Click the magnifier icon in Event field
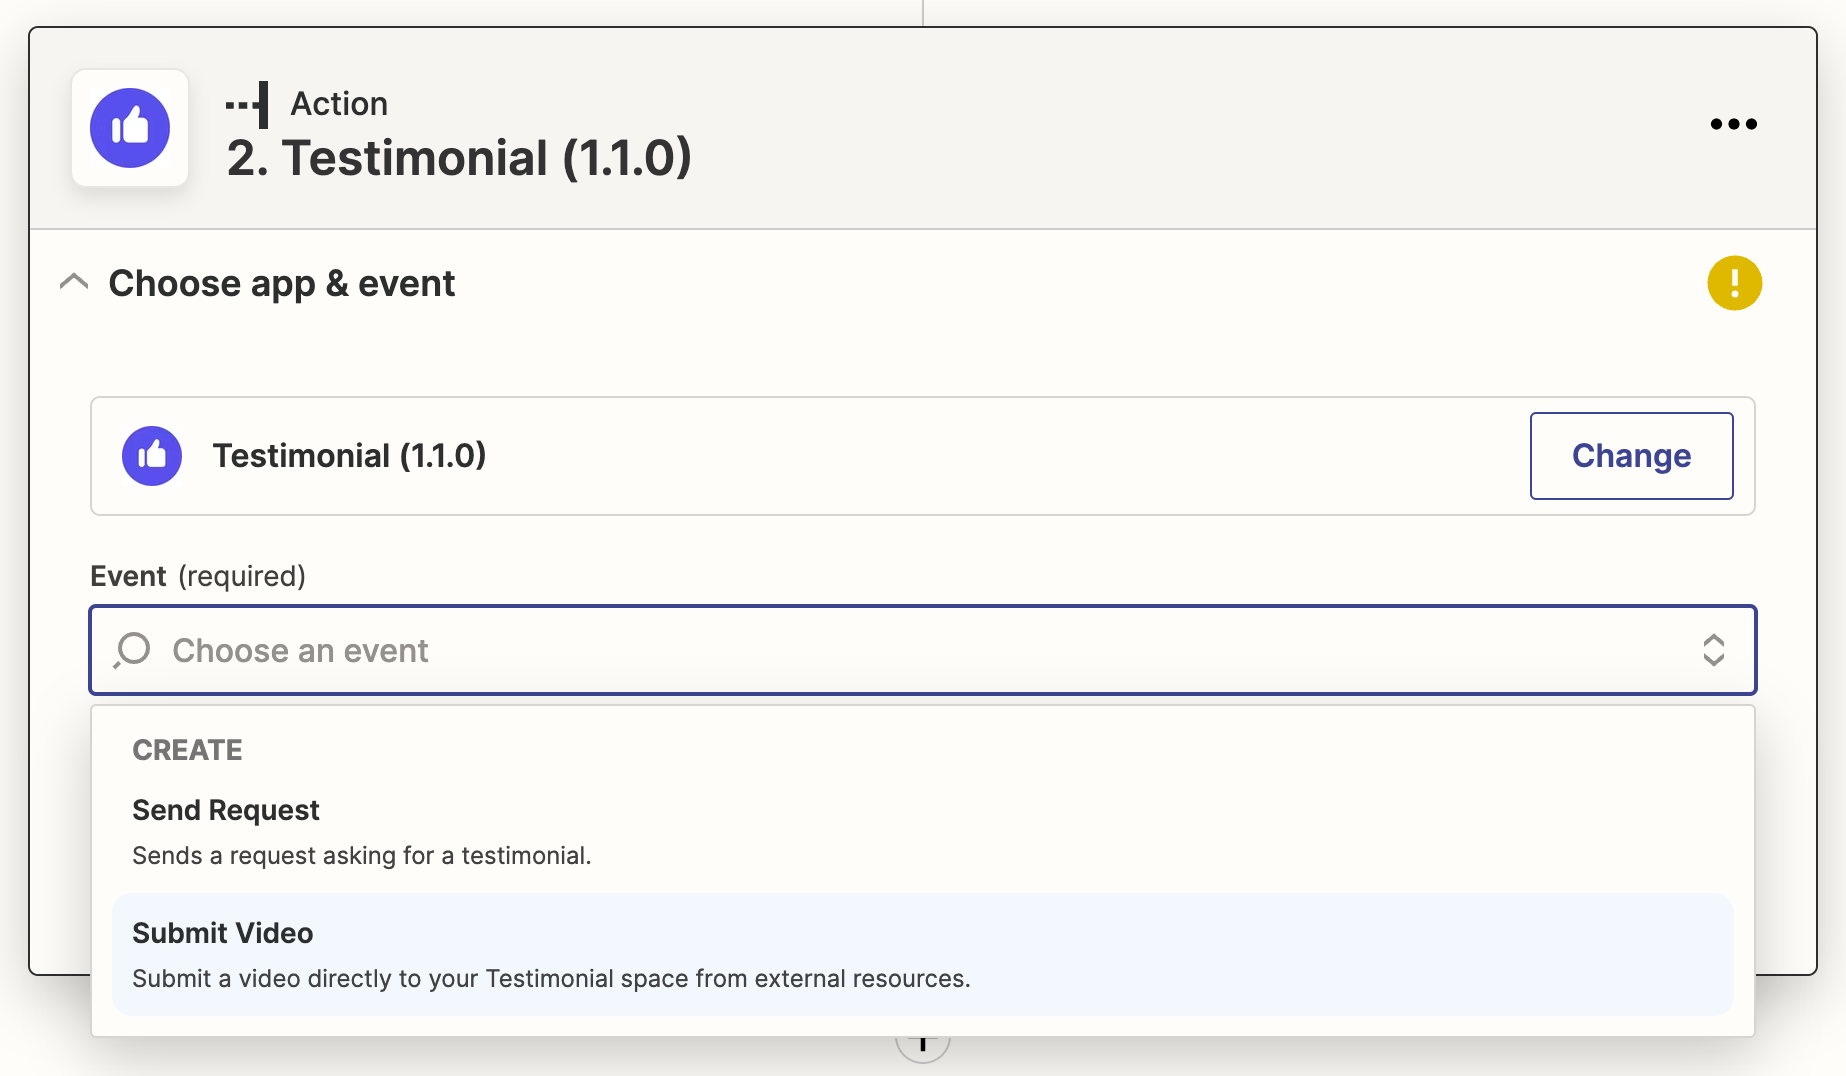Image resolution: width=1846 pixels, height=1076 pixels. click(132, 650)
